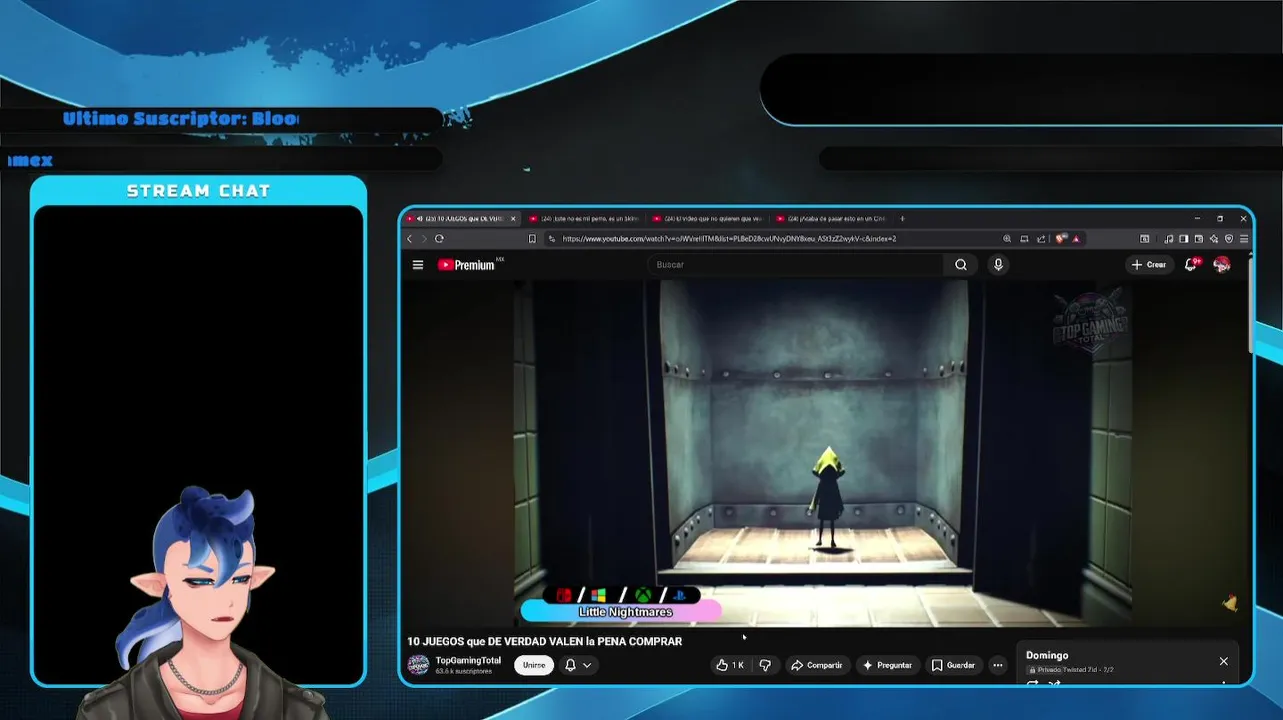Dislike the video with thumbs down
The height and width of the screenshot is (720, 1283).
click(765, 665)
